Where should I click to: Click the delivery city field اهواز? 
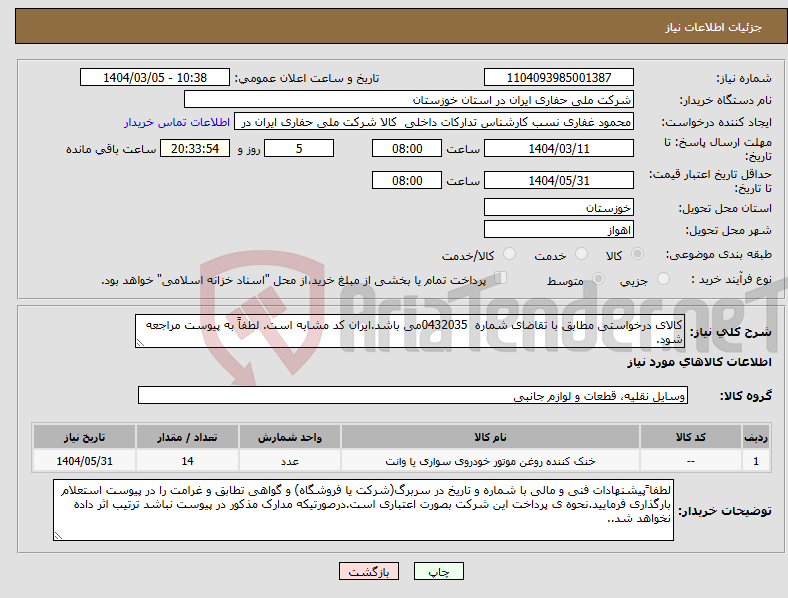point(559,229)
